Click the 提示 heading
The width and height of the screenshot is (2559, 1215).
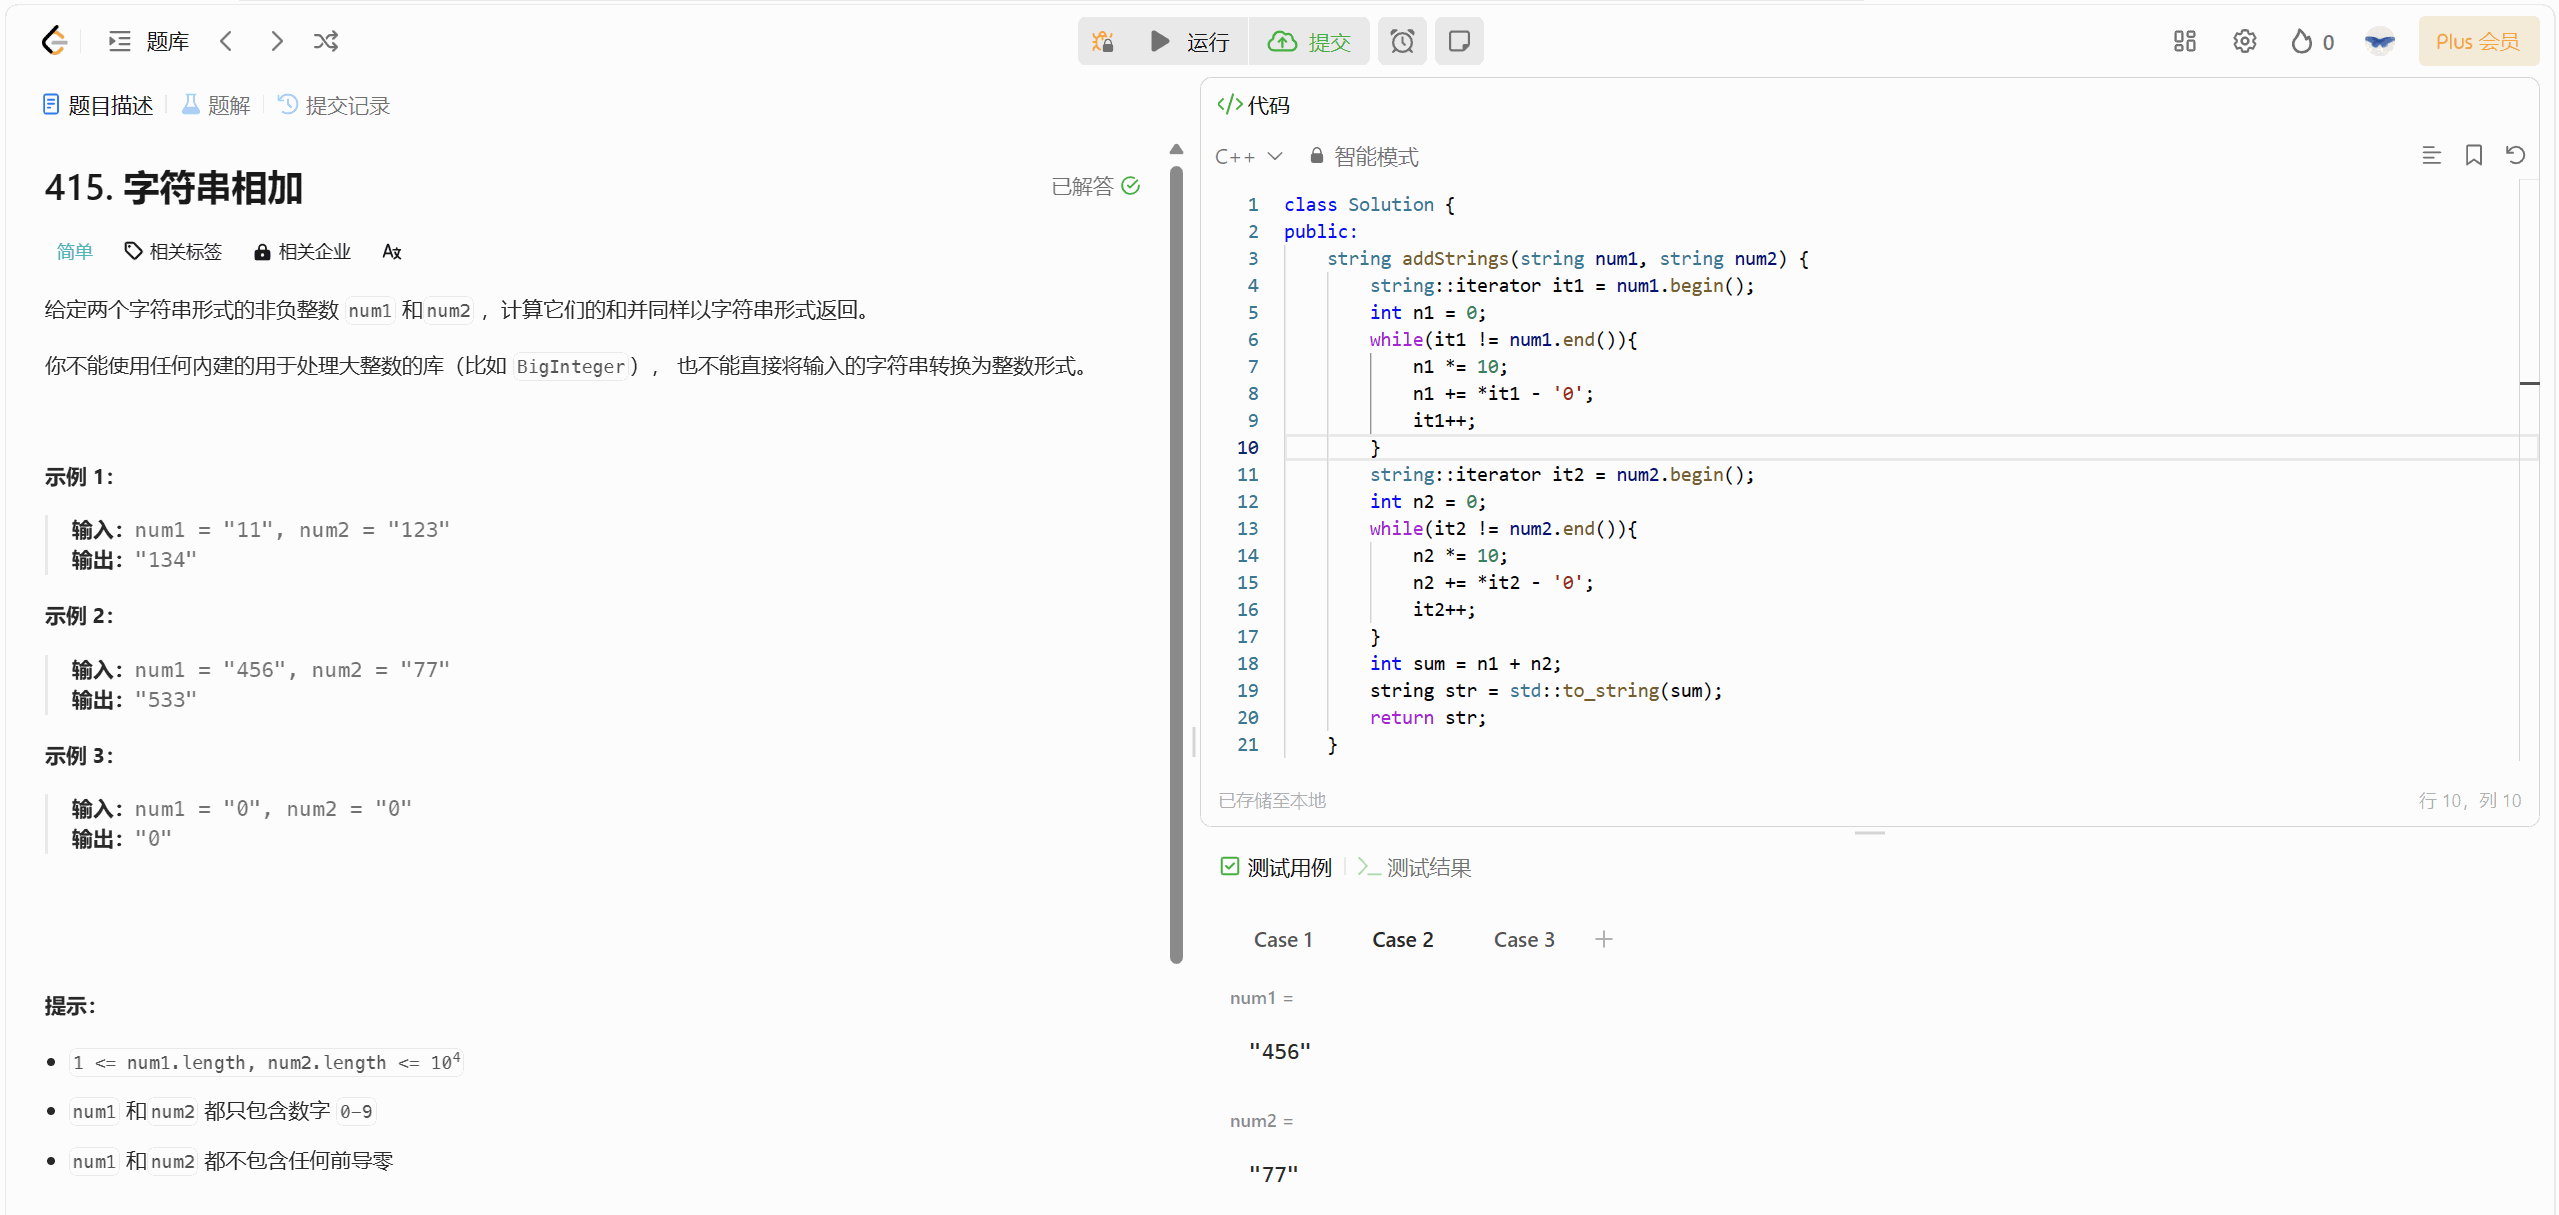(70, 1006)
